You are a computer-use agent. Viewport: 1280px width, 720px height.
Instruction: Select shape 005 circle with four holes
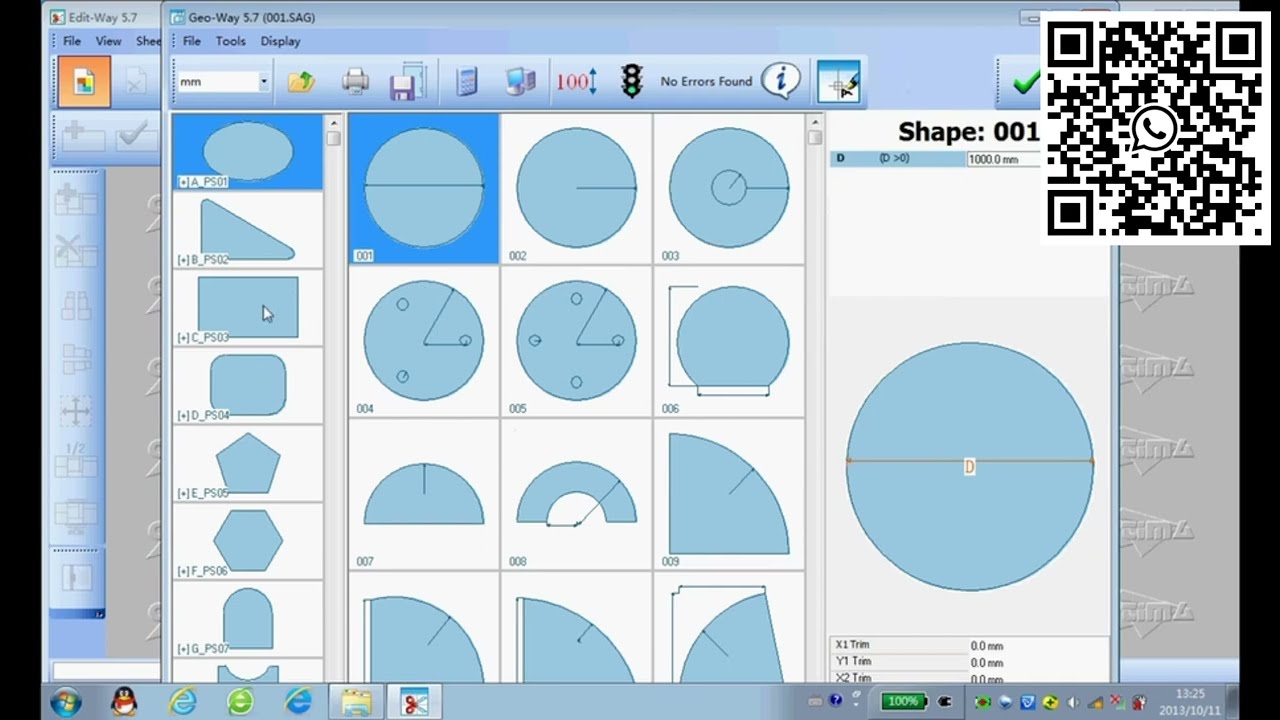576,342
